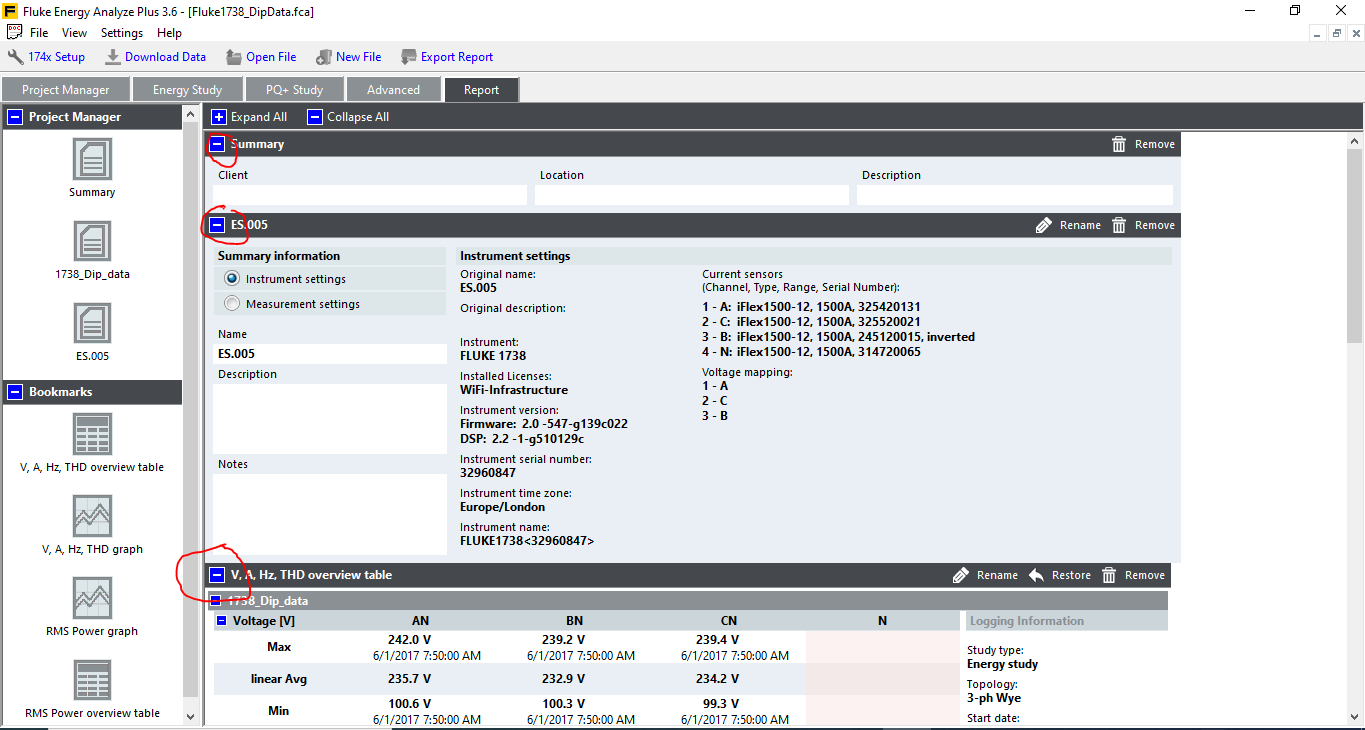Collapse the 1738_Dip_data subsection
The image size is (1365, 730).
[215, 601]
